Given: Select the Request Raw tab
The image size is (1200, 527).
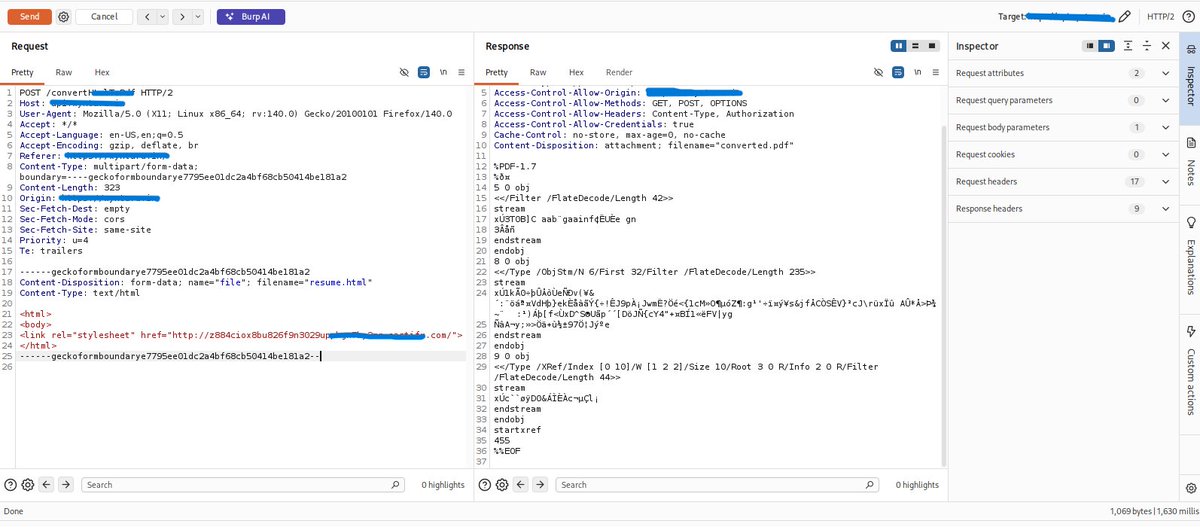Looking at the screenshot, I should [64, 73].
